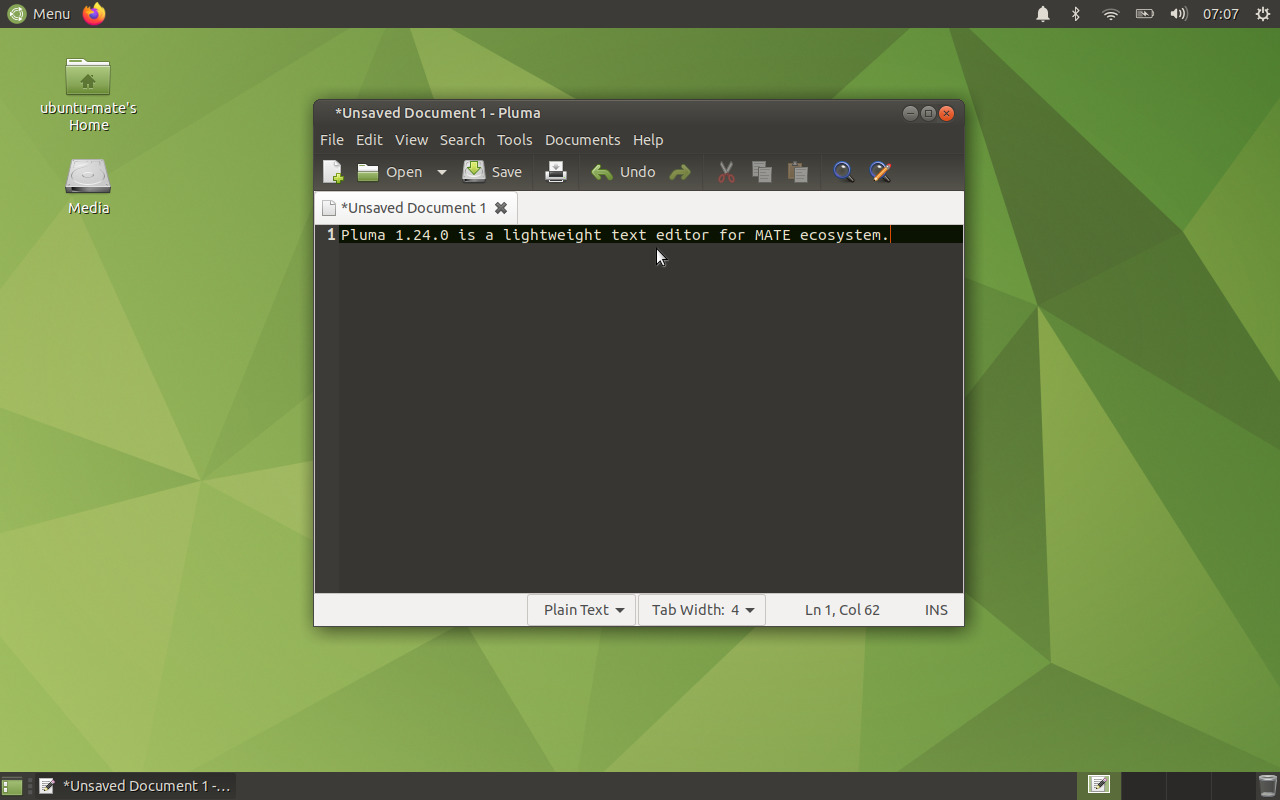Screen dimensions: 1280x800
Task: Open the power/session gear icon
Action: click(1262, 14)
